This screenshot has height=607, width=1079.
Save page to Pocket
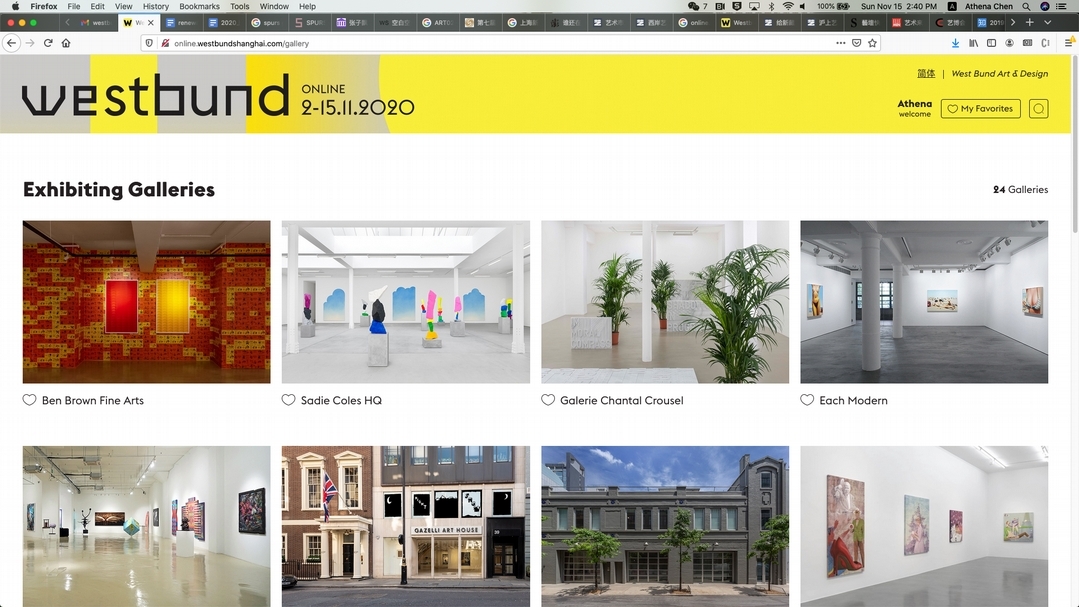pos(857,43)
